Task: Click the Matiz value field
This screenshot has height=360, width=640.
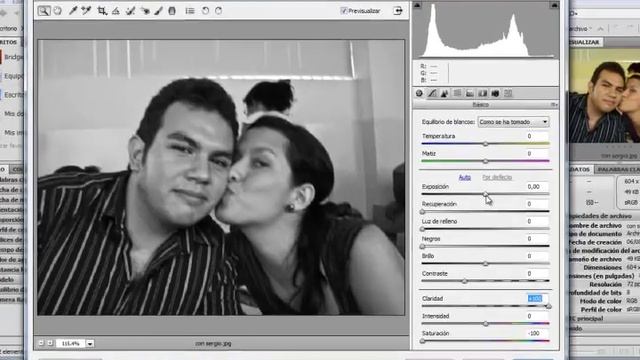Action: [x=536, y=154]
